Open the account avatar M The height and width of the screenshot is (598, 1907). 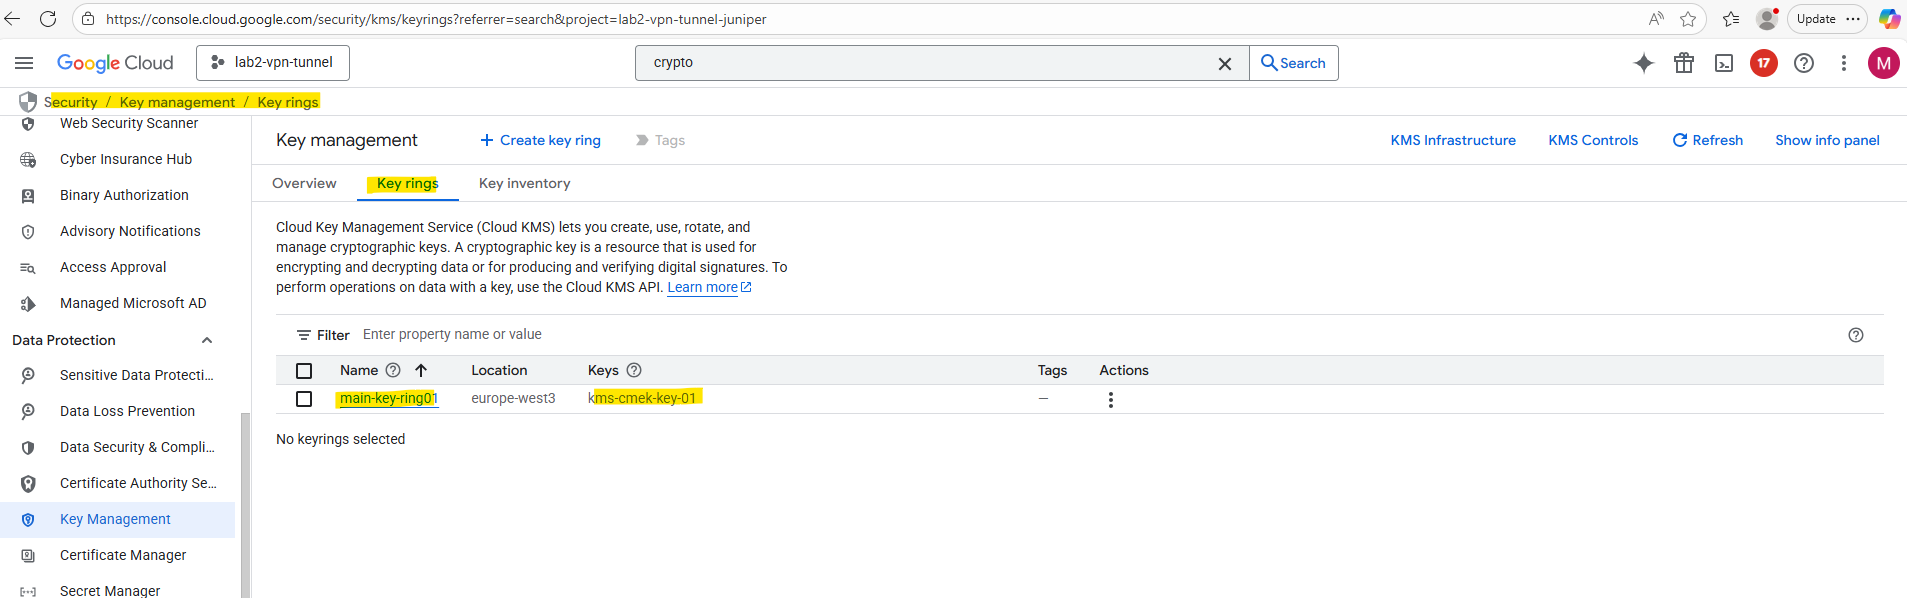1884,63
